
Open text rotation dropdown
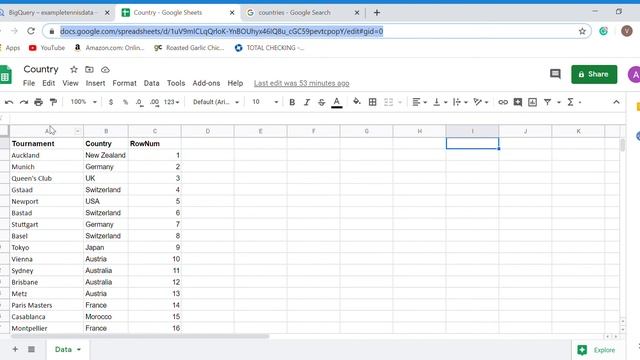click(480, 102)
